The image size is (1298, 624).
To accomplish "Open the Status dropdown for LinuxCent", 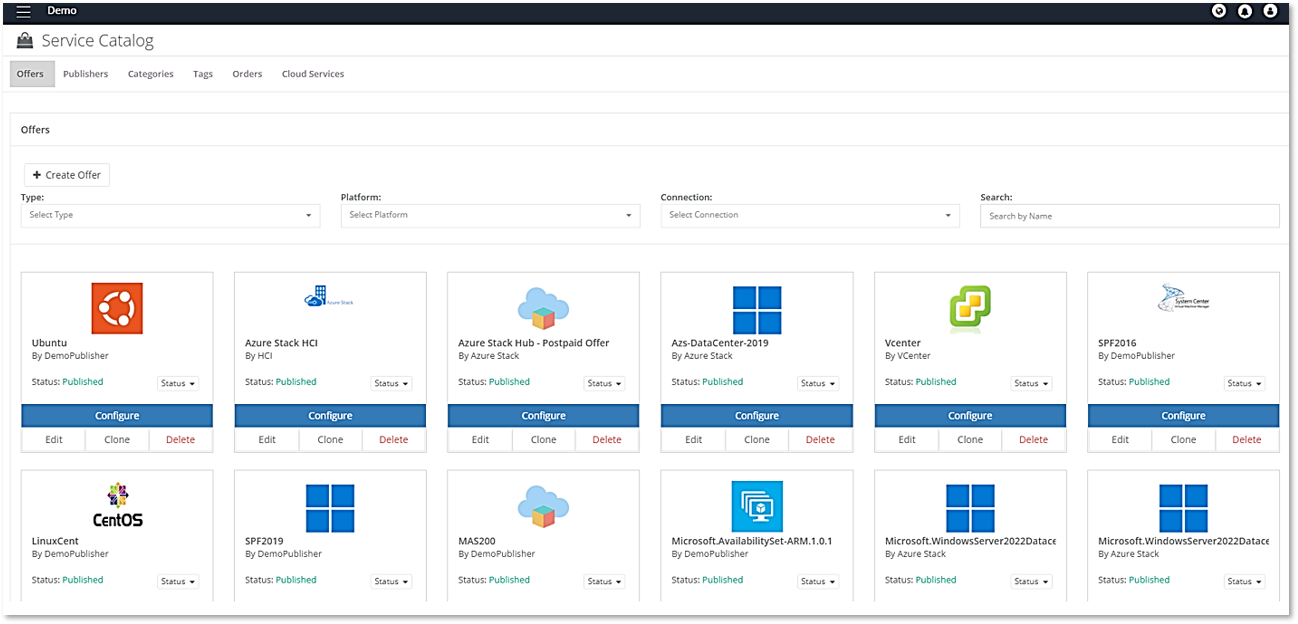I will point(178,582).
